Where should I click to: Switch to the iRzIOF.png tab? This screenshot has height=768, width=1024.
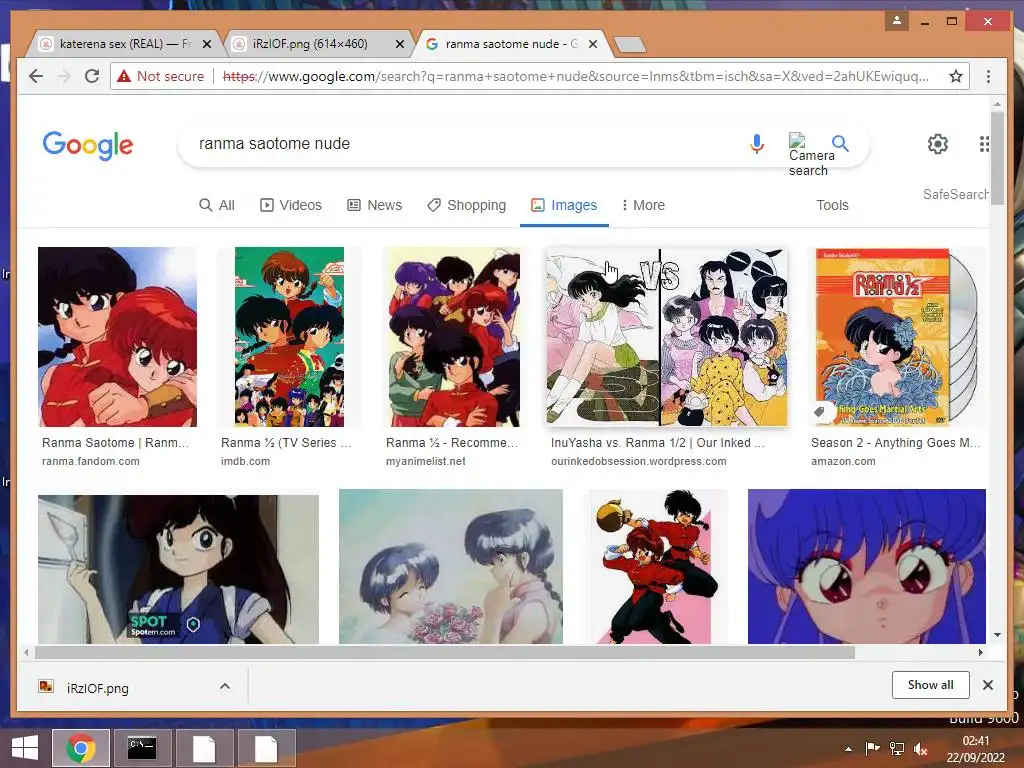[317, 44]
